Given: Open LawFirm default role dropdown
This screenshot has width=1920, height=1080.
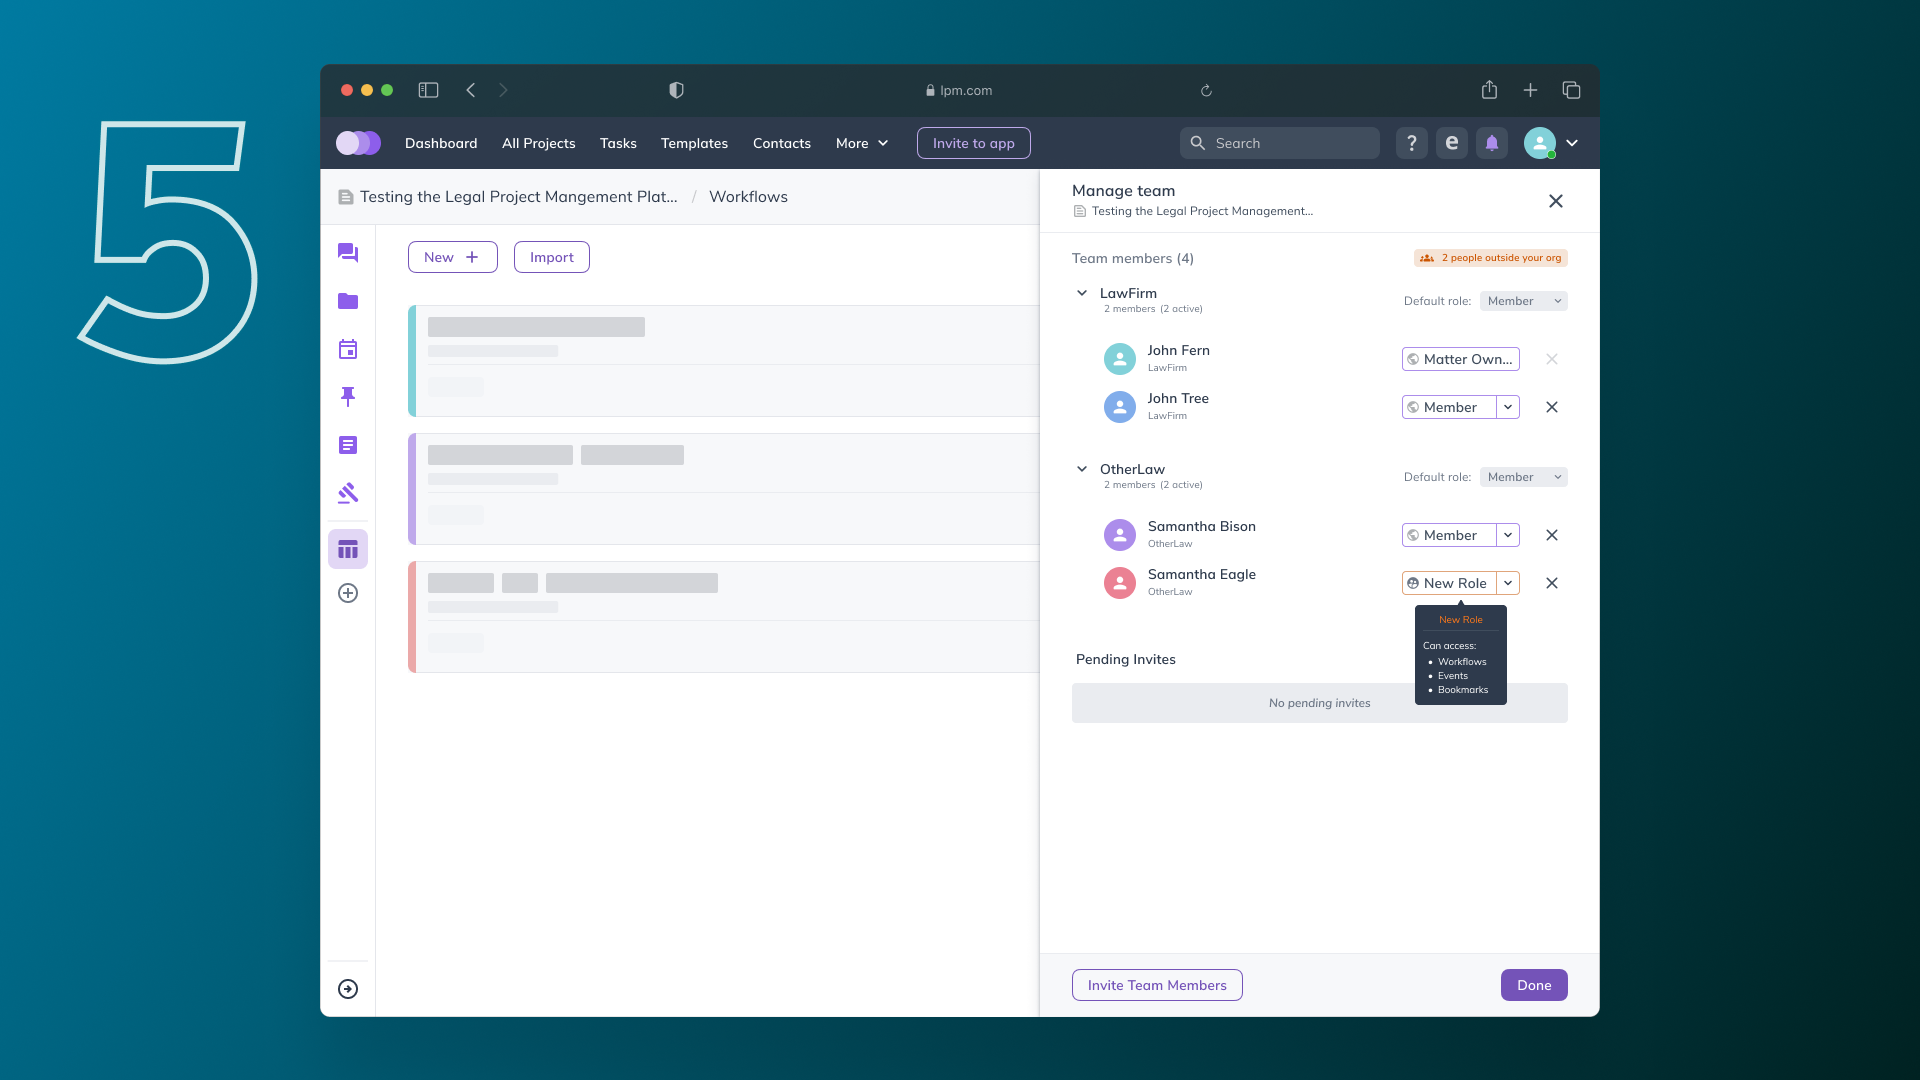Looking at the screenshot, I should pos(1523,301).
